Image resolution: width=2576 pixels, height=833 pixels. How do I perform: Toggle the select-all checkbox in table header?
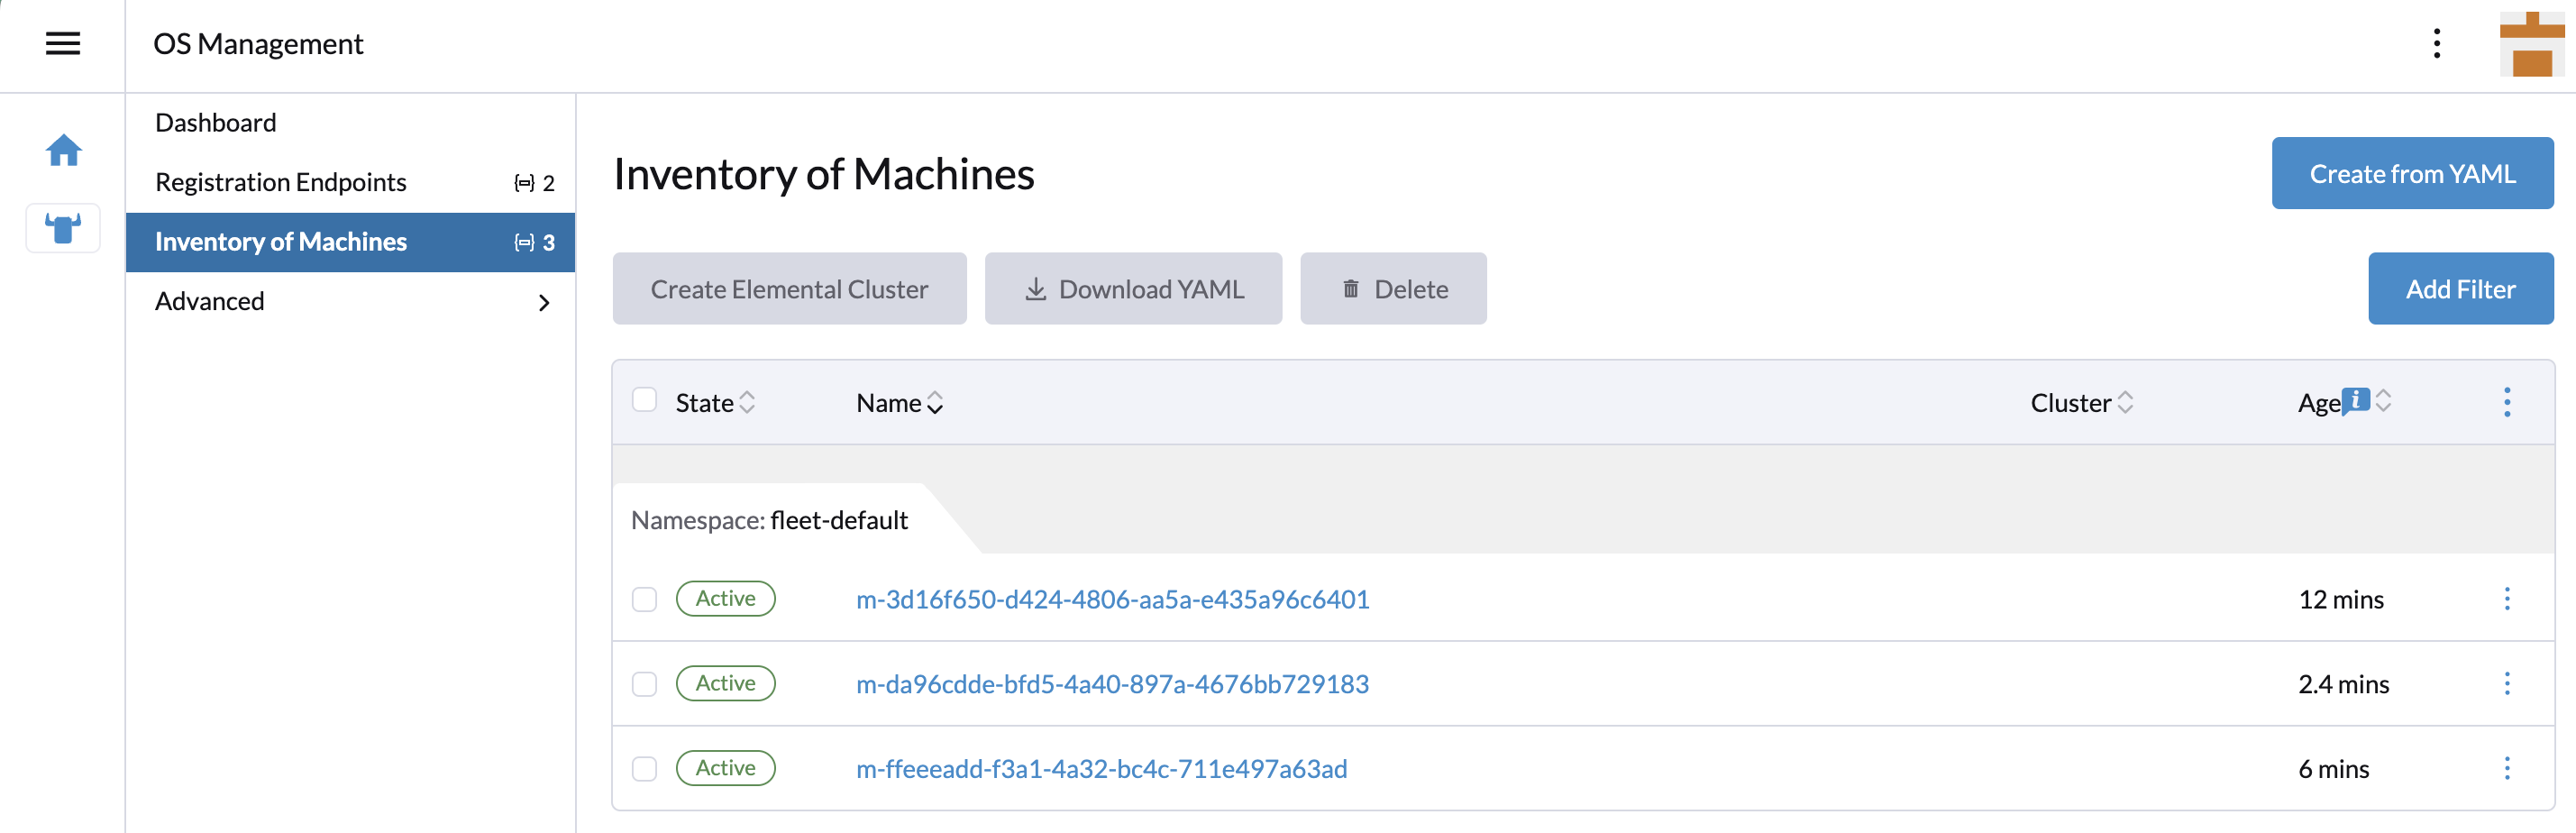pos(645,400)
